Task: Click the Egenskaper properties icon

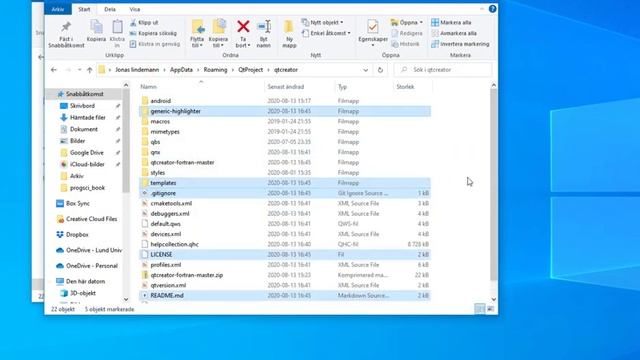Action: [373, 27]
